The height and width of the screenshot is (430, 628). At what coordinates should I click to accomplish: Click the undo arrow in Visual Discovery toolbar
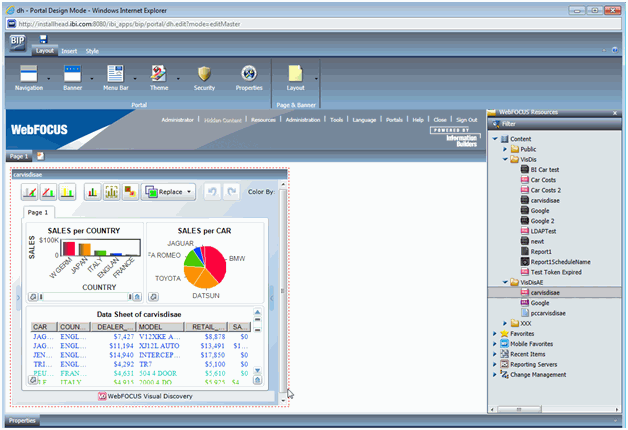pyautogui.click(x=212, y=192)
